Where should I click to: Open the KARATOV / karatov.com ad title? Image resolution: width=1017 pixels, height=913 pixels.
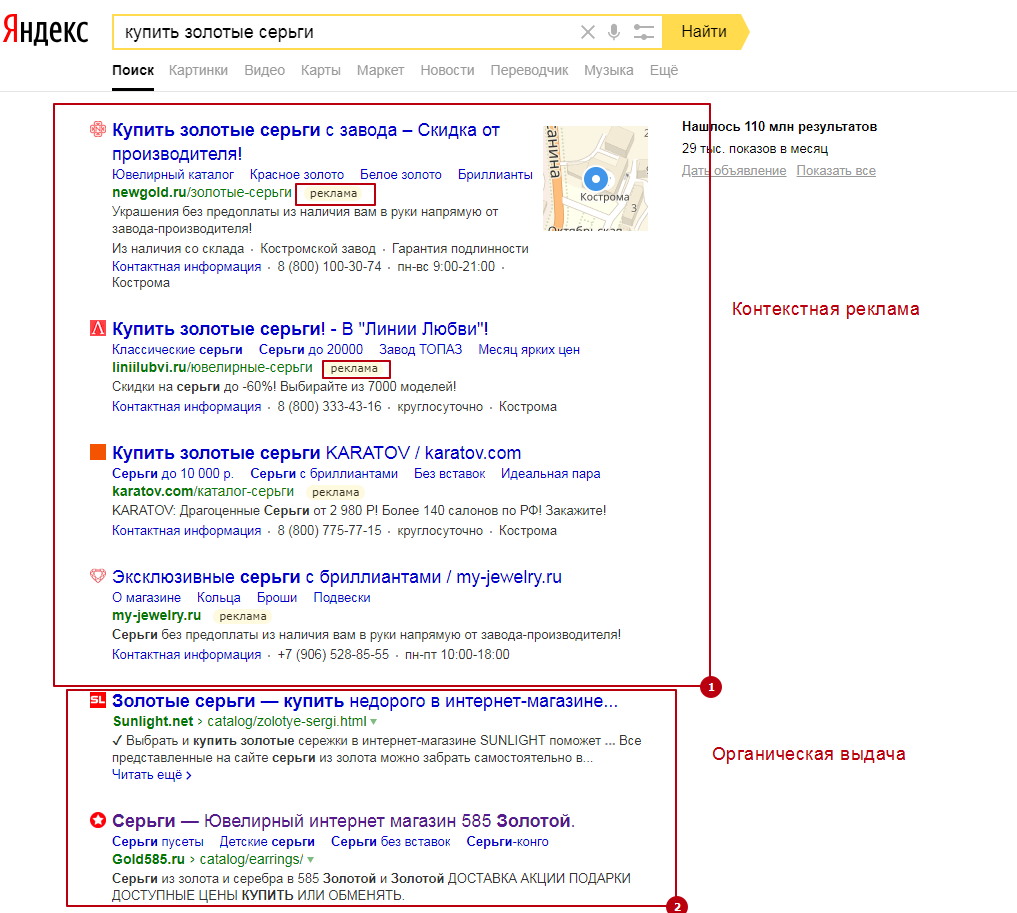(x=317, y=453)
